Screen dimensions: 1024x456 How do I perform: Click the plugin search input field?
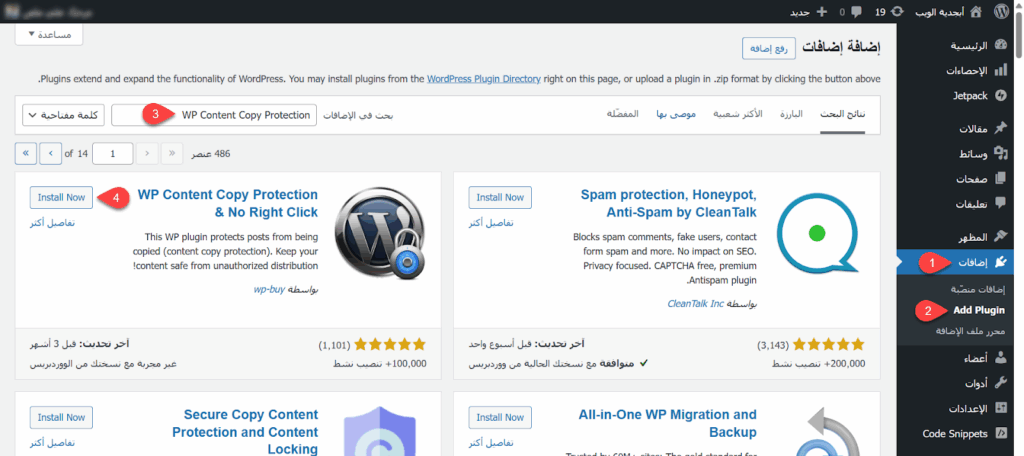(x=214, y=115)
